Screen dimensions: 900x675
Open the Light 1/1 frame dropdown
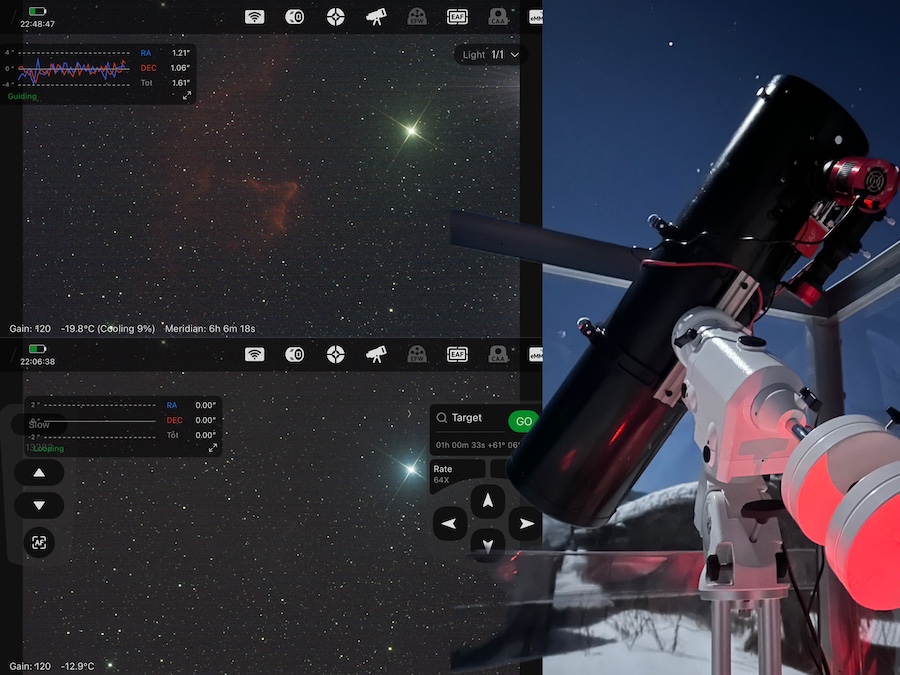(490, 55)
